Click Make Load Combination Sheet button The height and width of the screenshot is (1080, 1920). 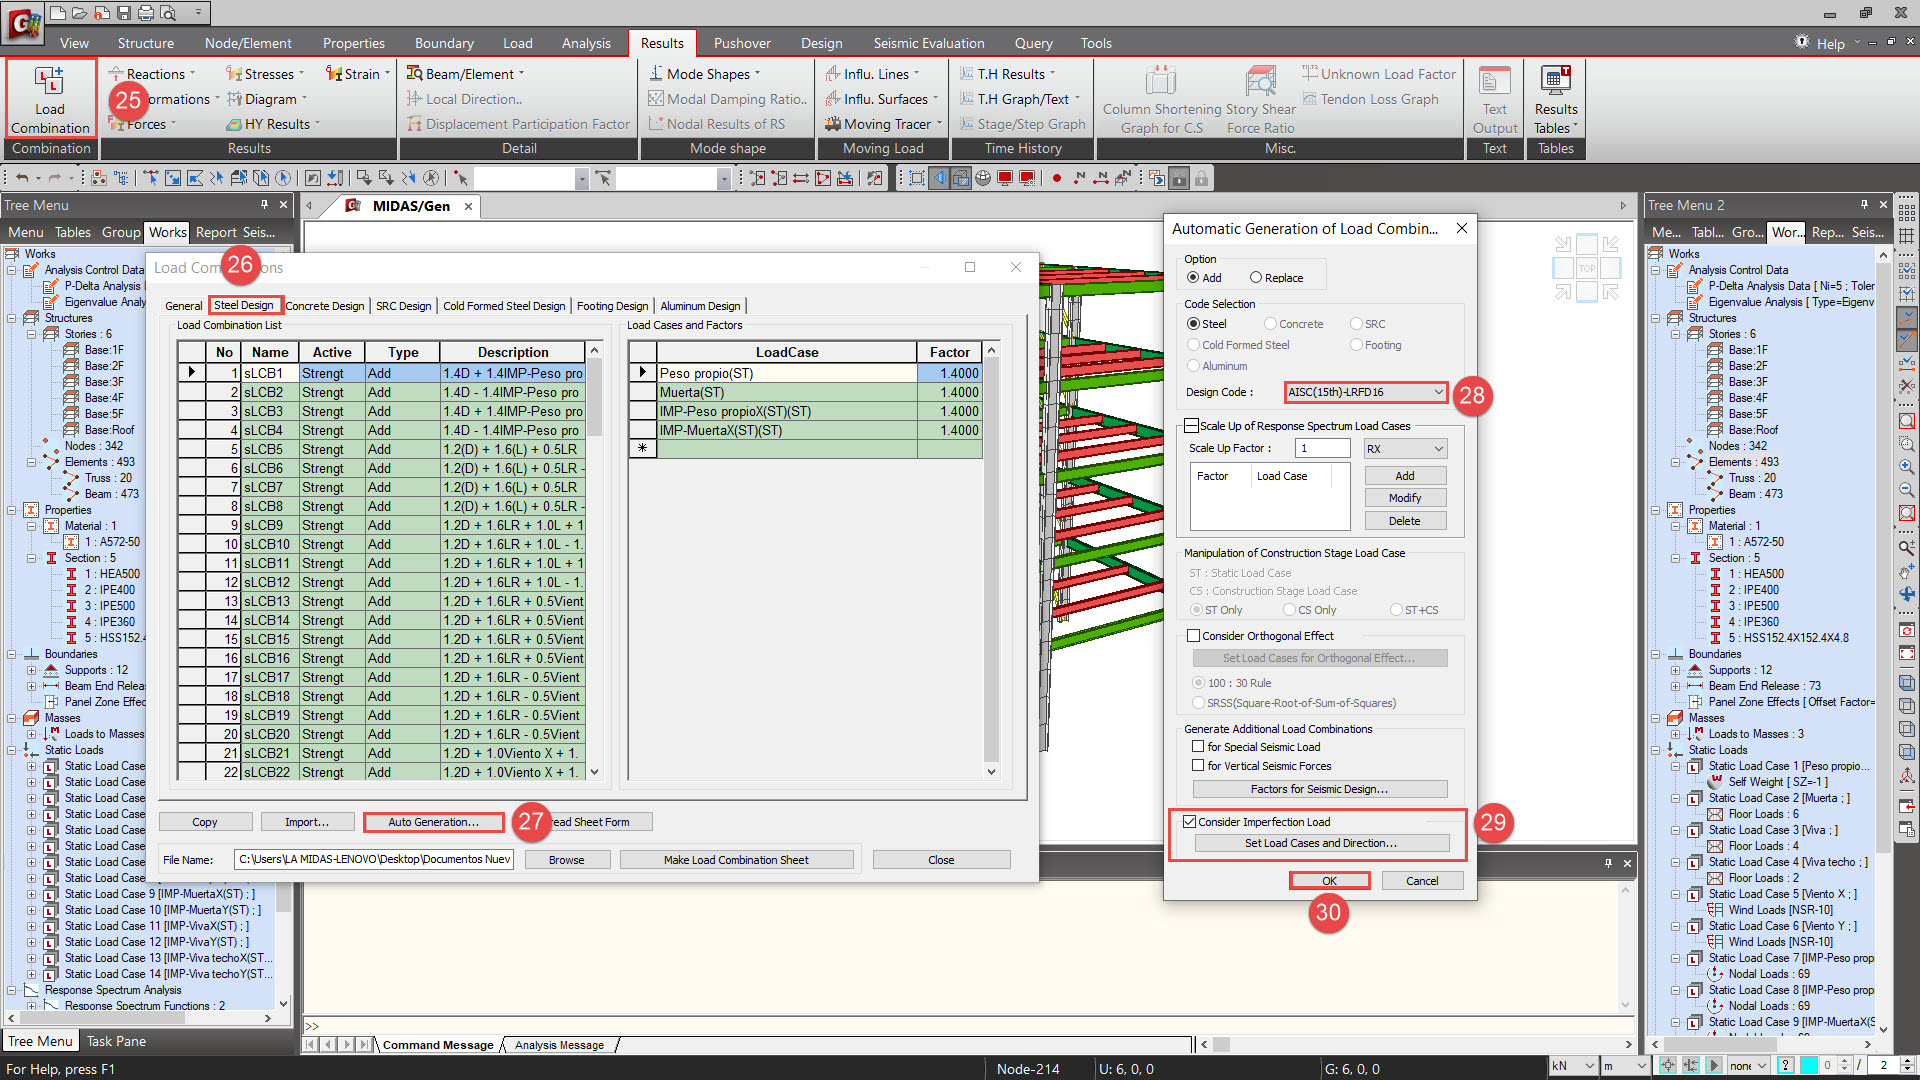tap(736, 860)
